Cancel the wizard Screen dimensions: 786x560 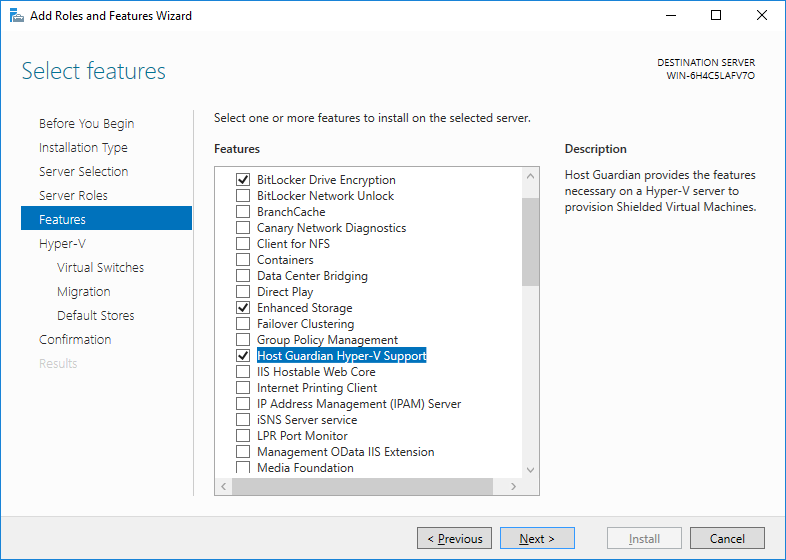click(x=727, y=538)
